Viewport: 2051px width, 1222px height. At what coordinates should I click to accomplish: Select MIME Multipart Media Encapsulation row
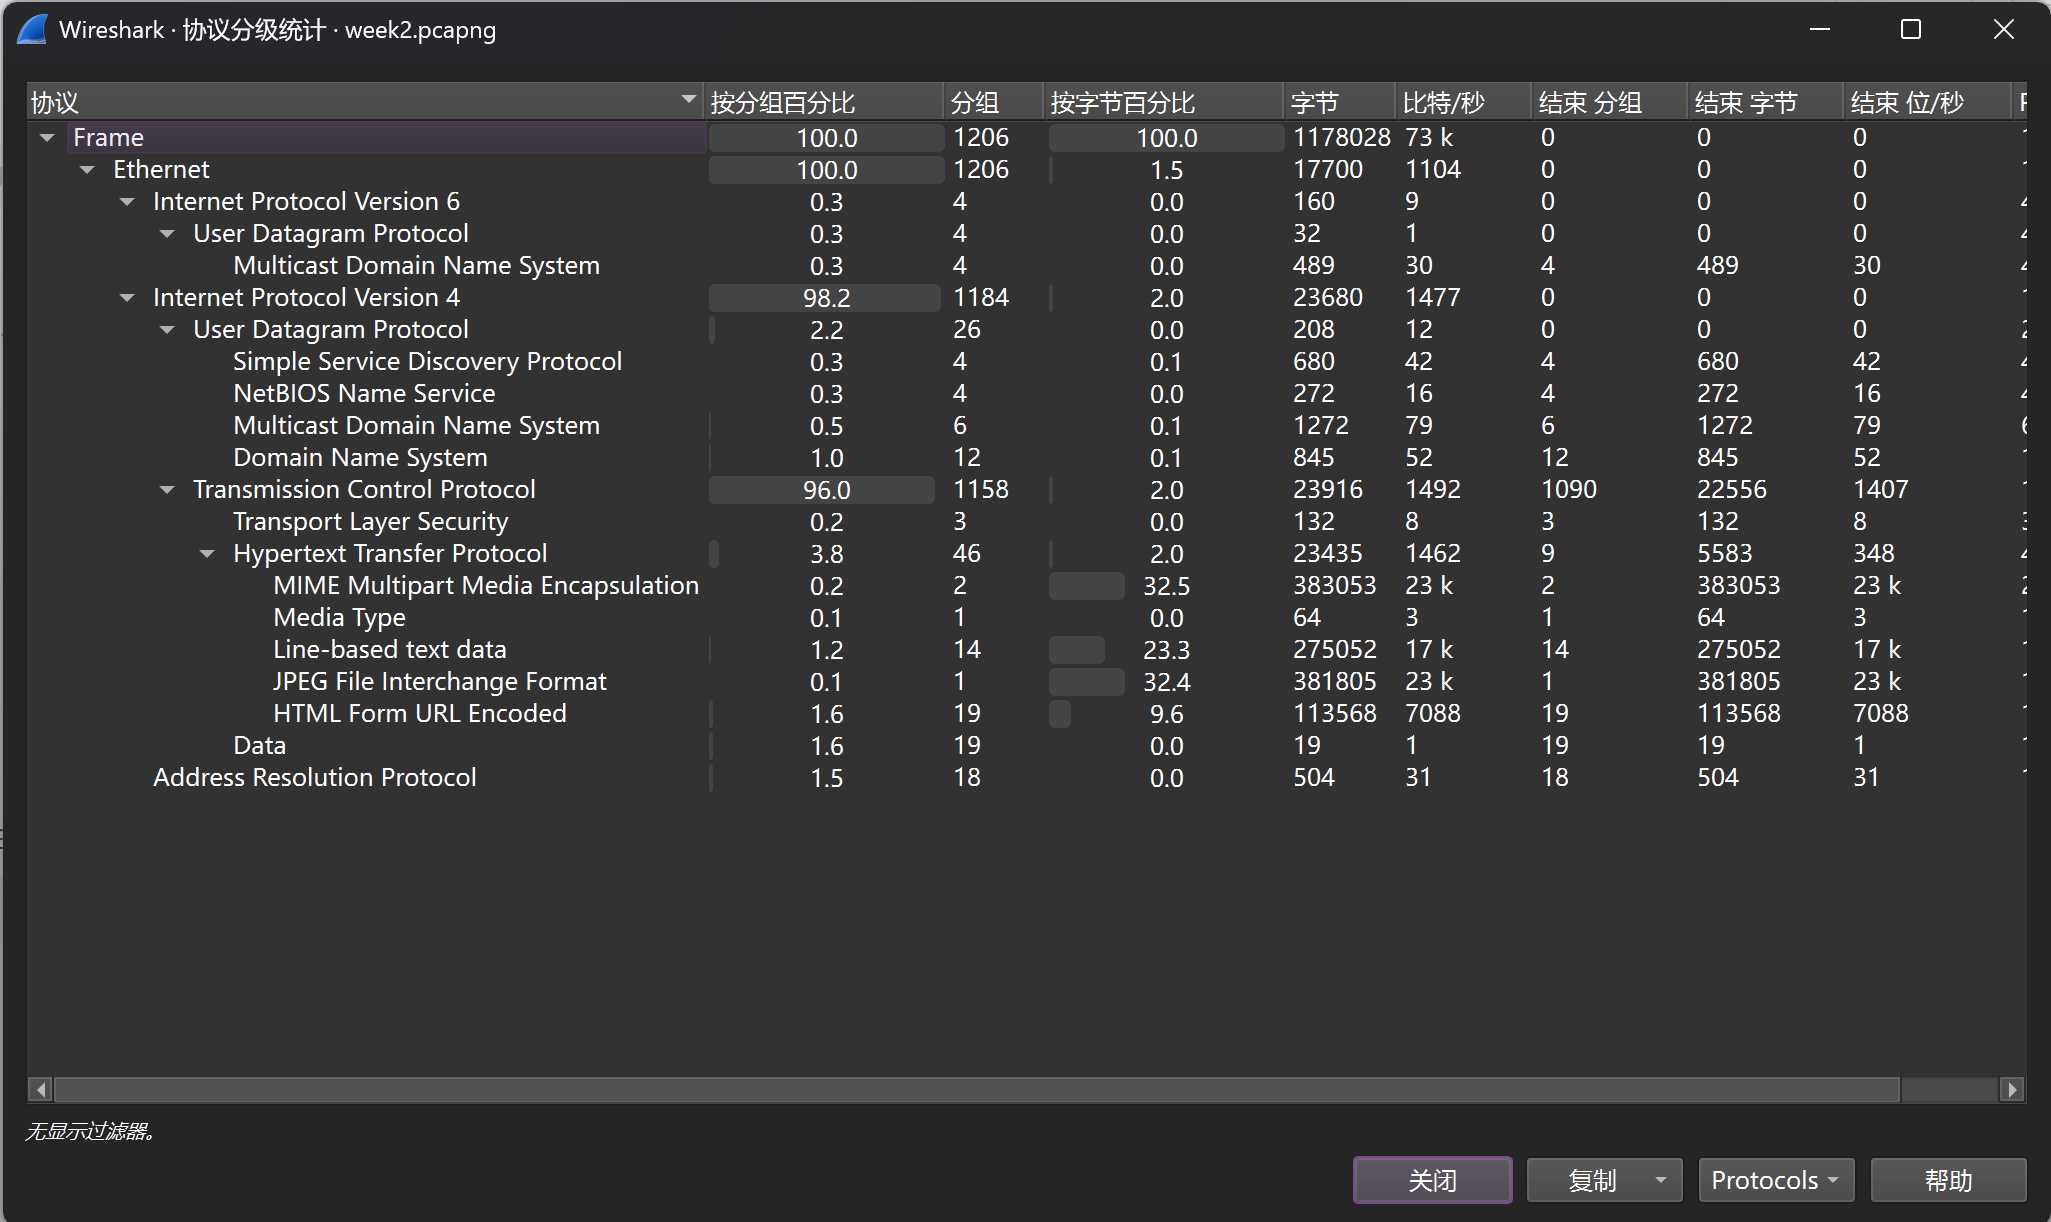coord(1026,586)
